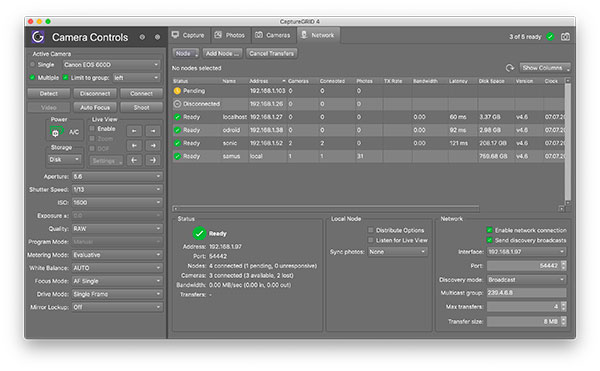Click the CaptureGRID logo icon

click(38, 37)
